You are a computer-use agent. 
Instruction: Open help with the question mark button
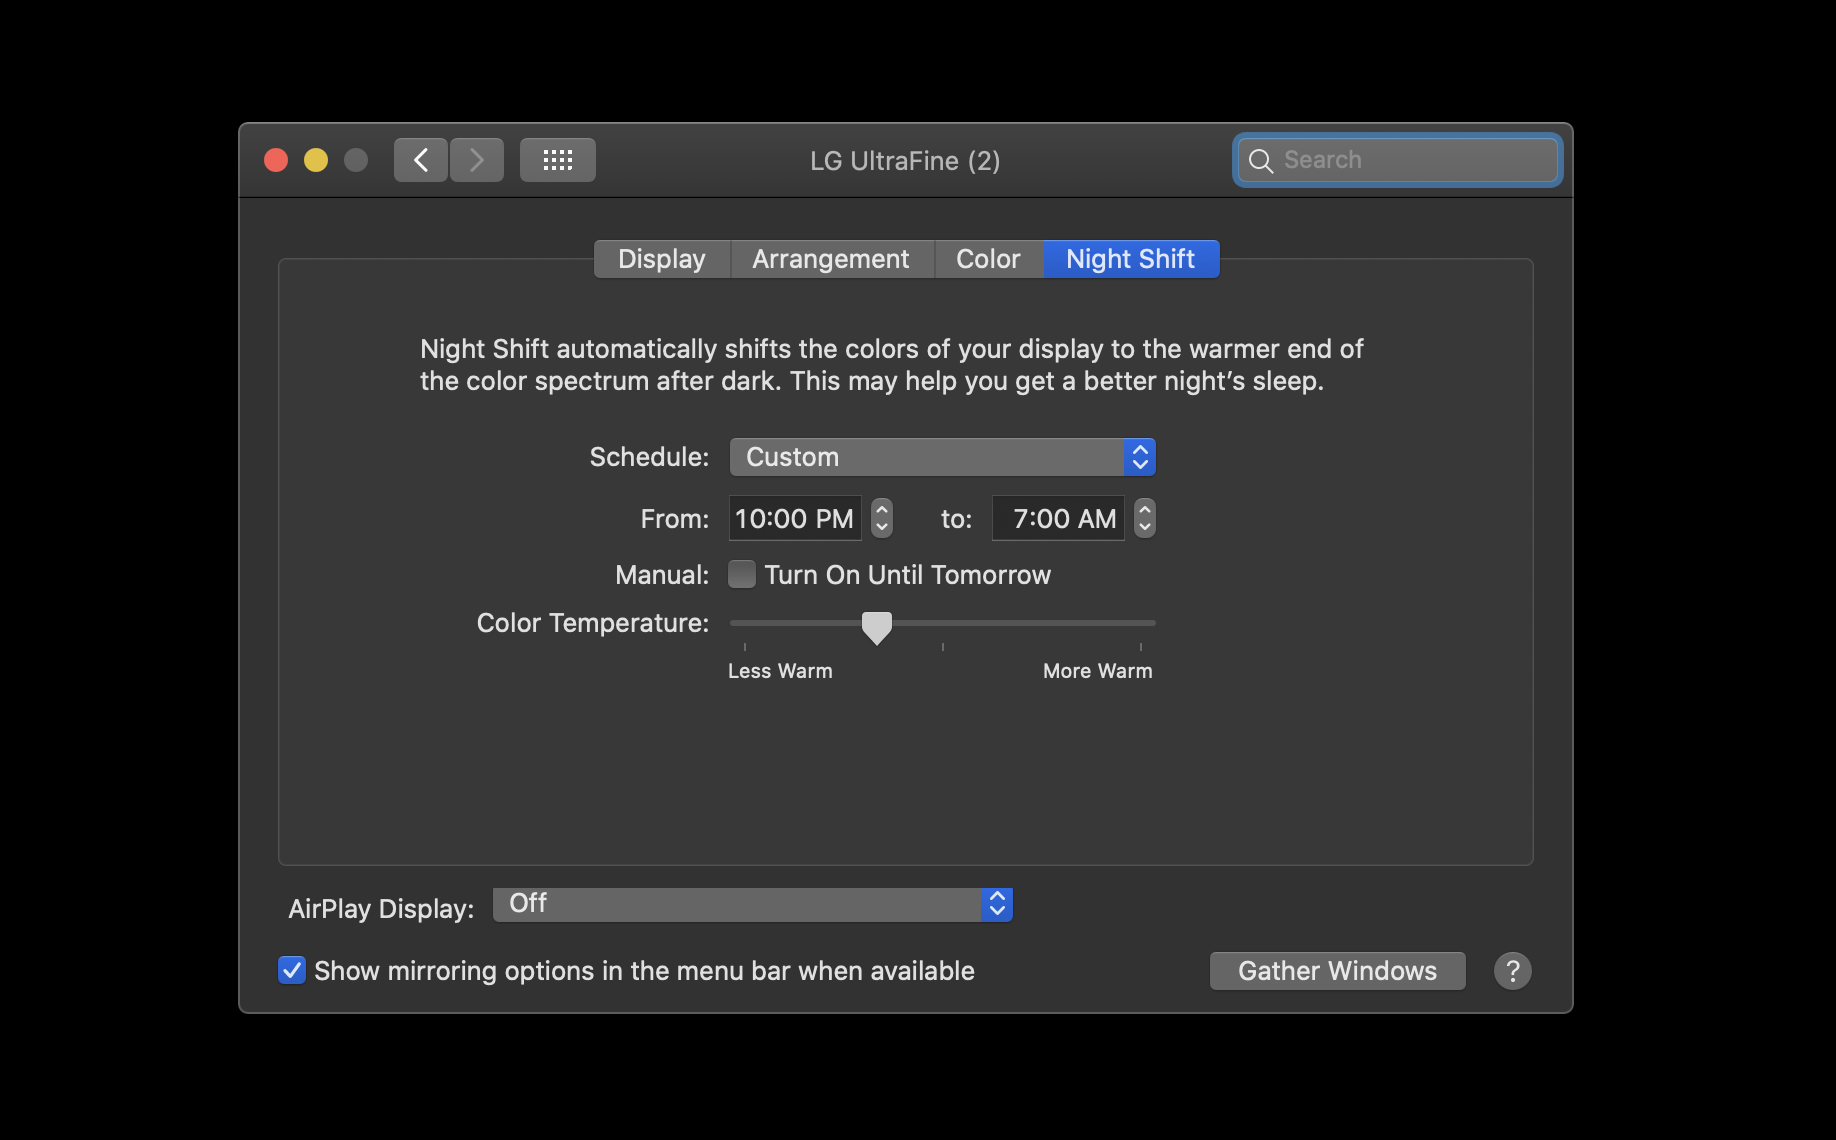click(1512, 971)
